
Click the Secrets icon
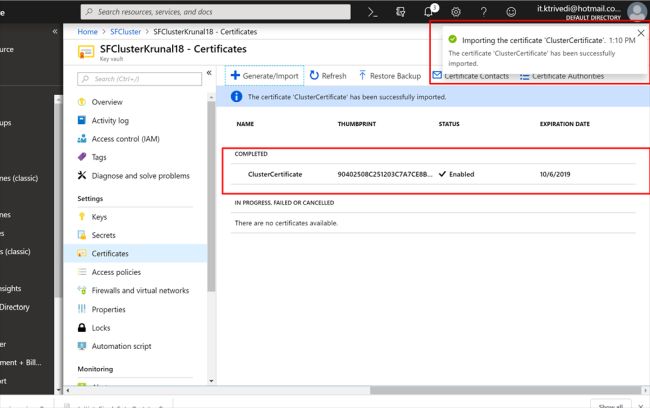tap(82, 235)
